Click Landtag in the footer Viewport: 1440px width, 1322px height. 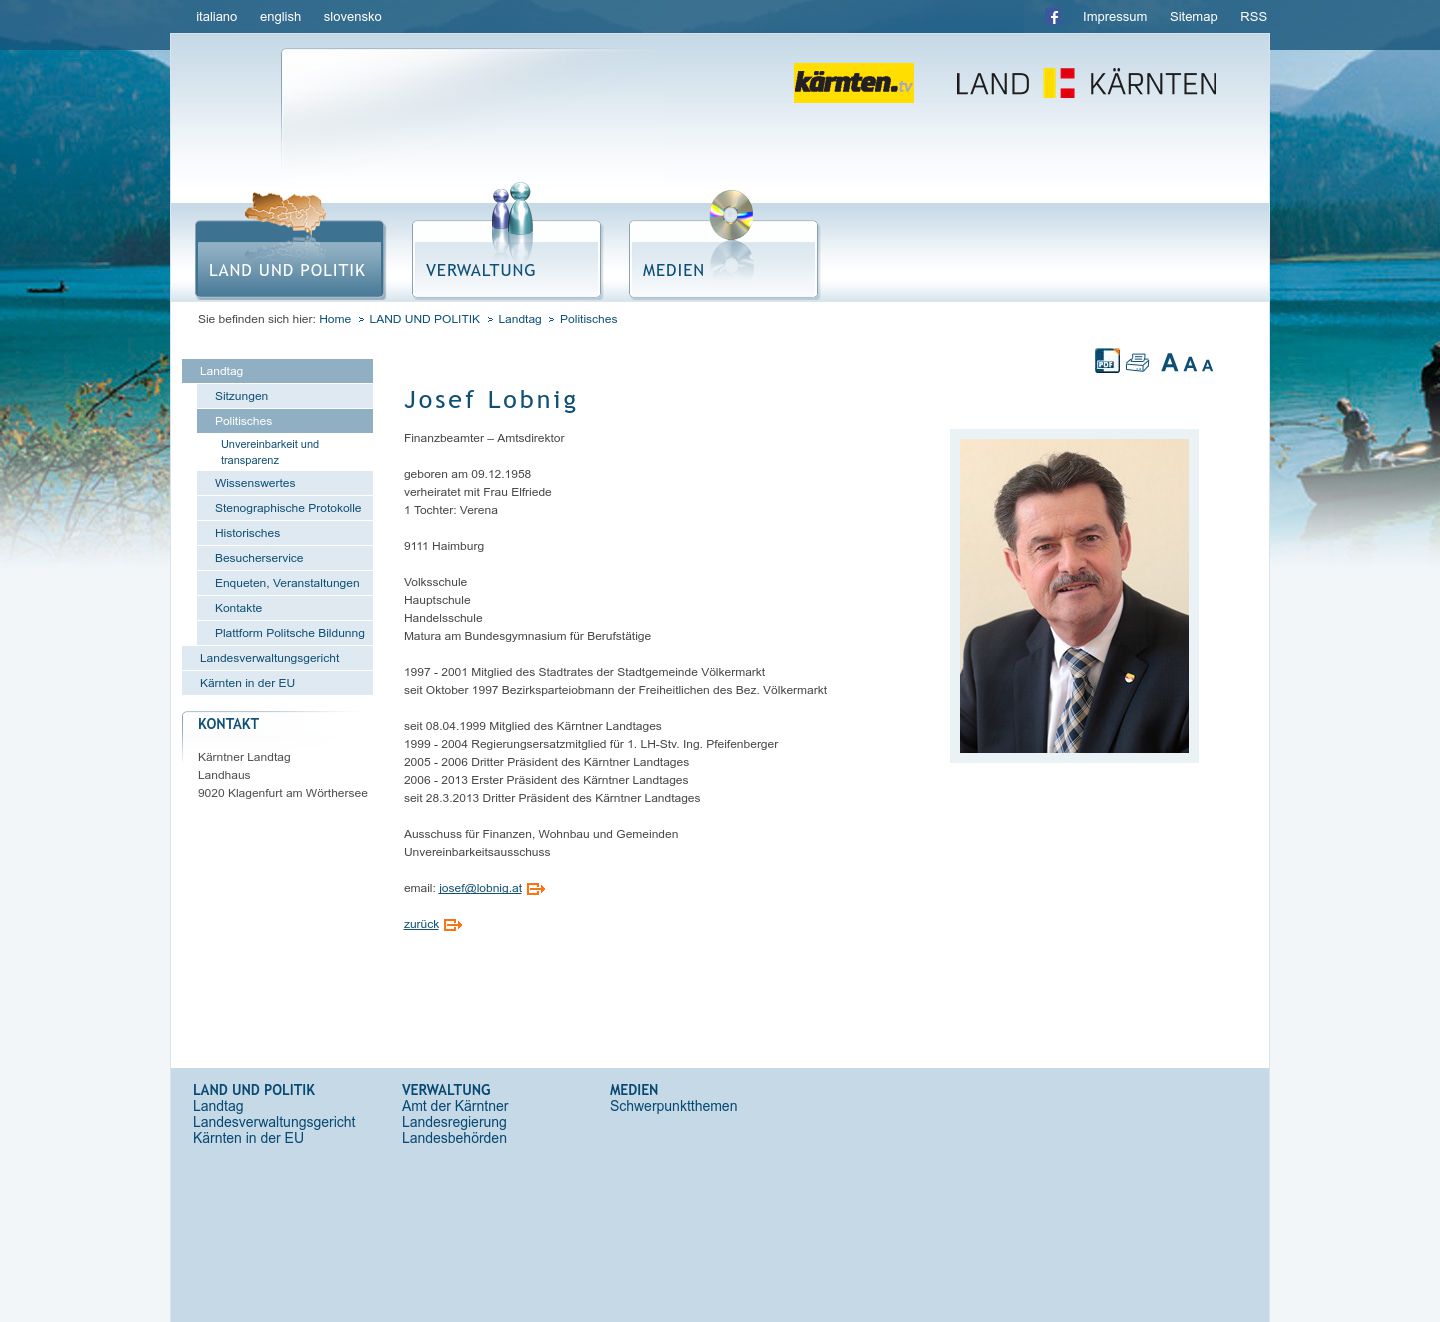[218, 1106]
